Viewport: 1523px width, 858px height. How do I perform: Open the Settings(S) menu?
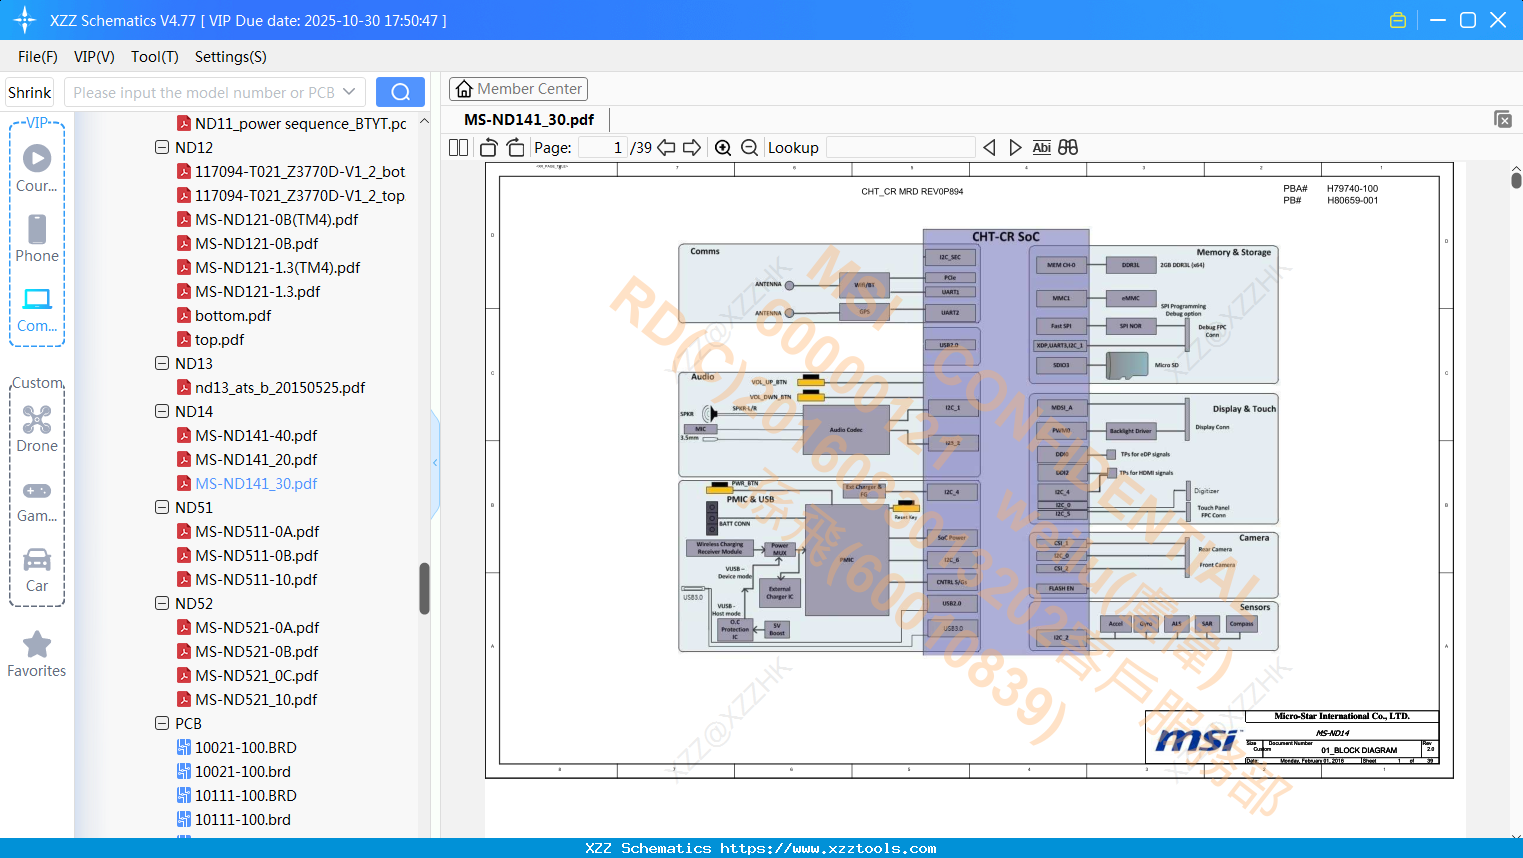click(231, 57)
